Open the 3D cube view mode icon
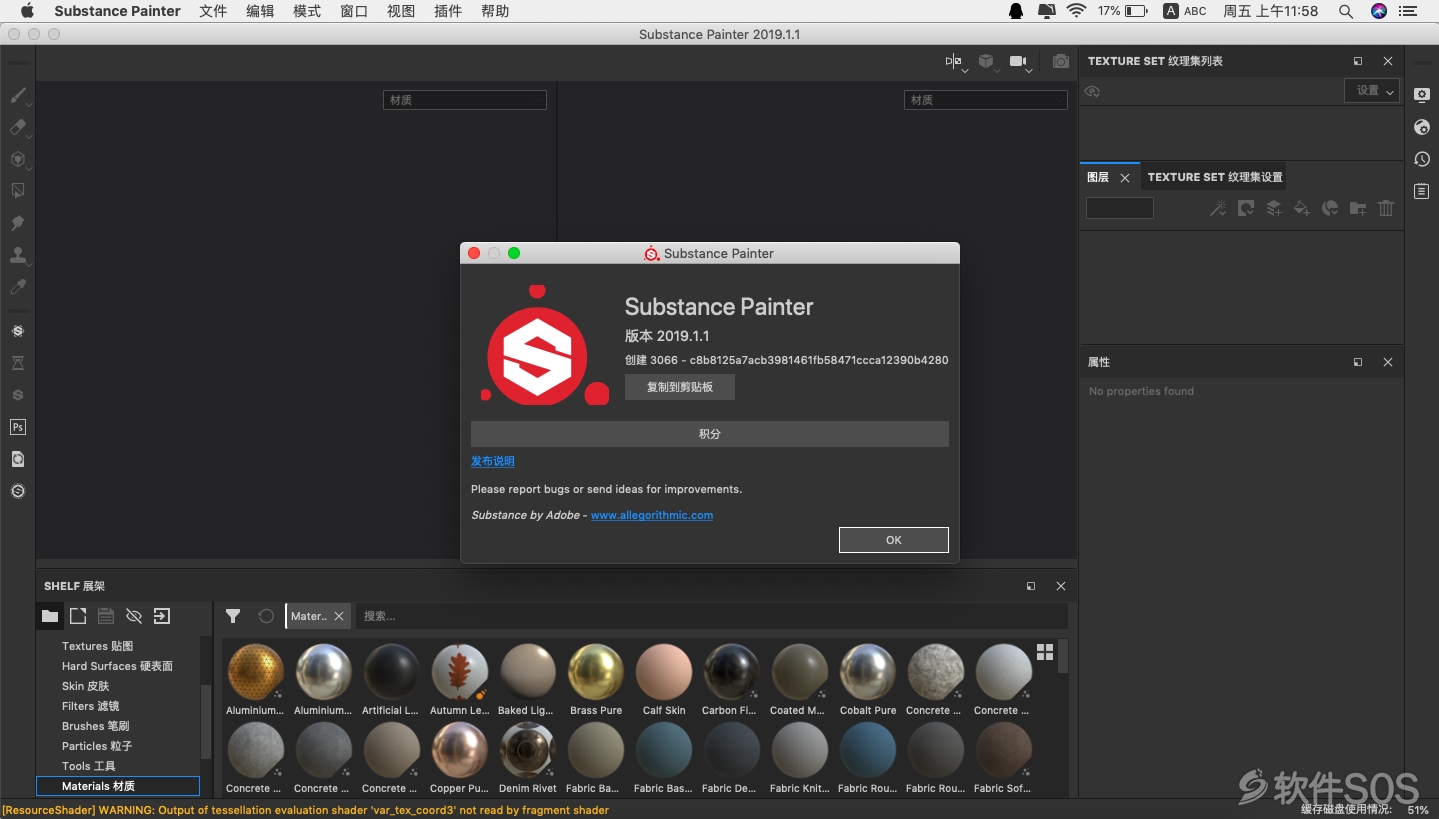 986,61
